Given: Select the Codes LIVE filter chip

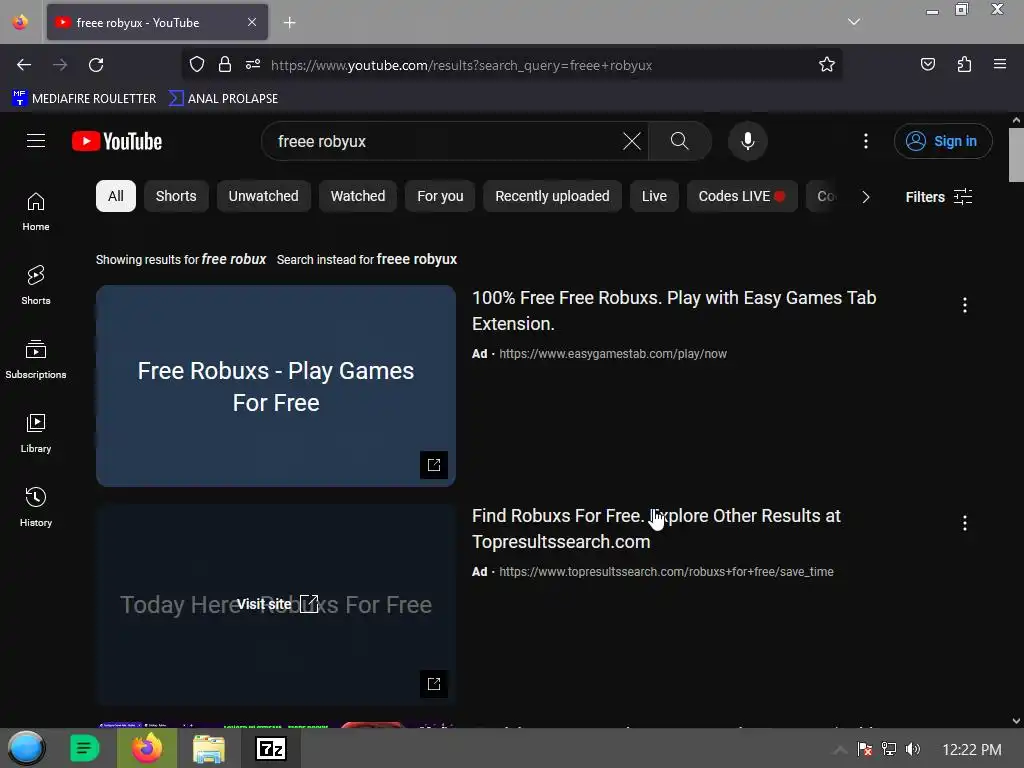Looking at the screenshot, I should coord(742,196).
